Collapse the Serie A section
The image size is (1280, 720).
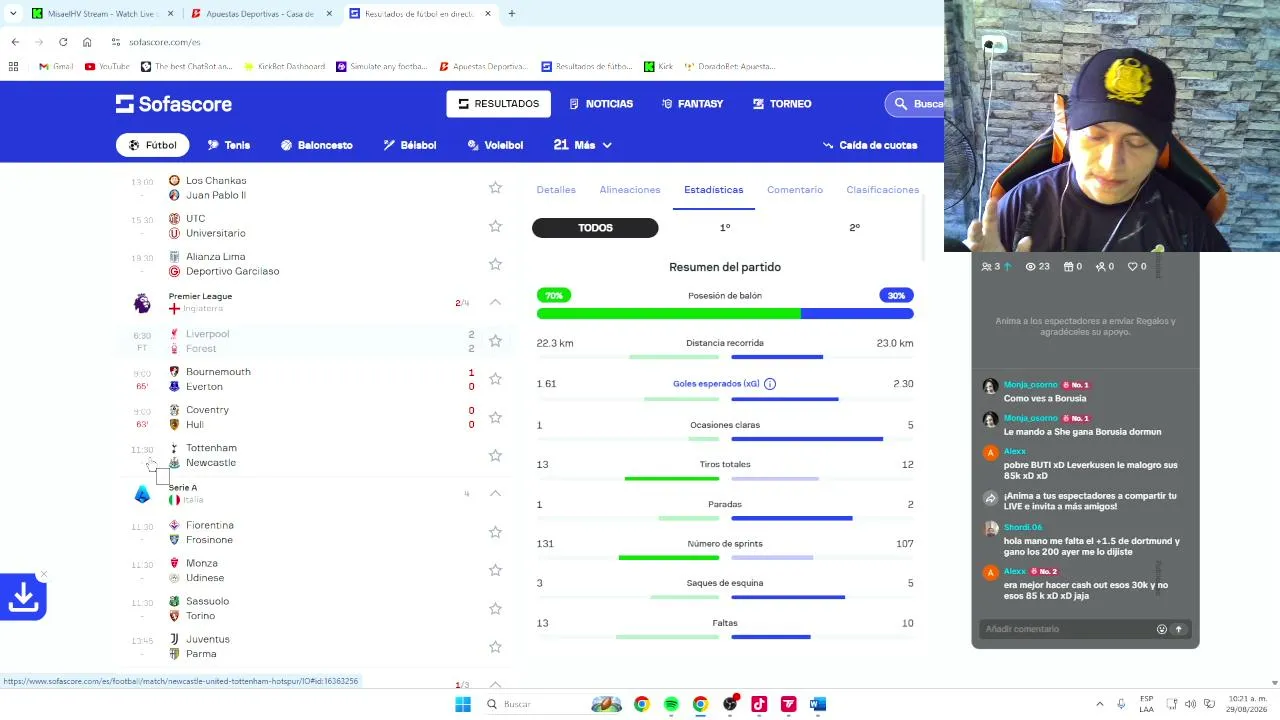tap(495, 493)
